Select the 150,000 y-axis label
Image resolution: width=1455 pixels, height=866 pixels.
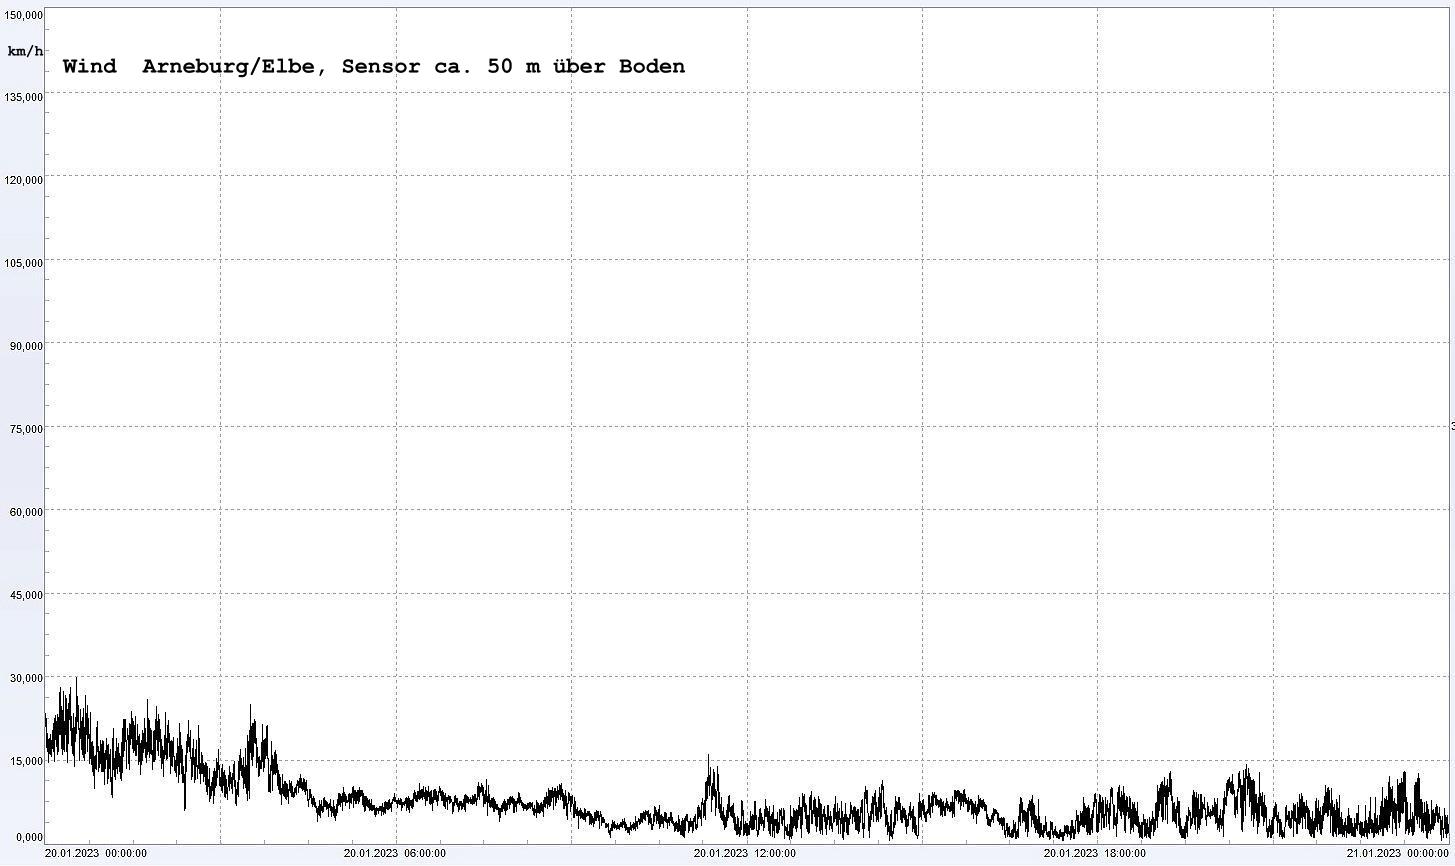click(23, 15)
